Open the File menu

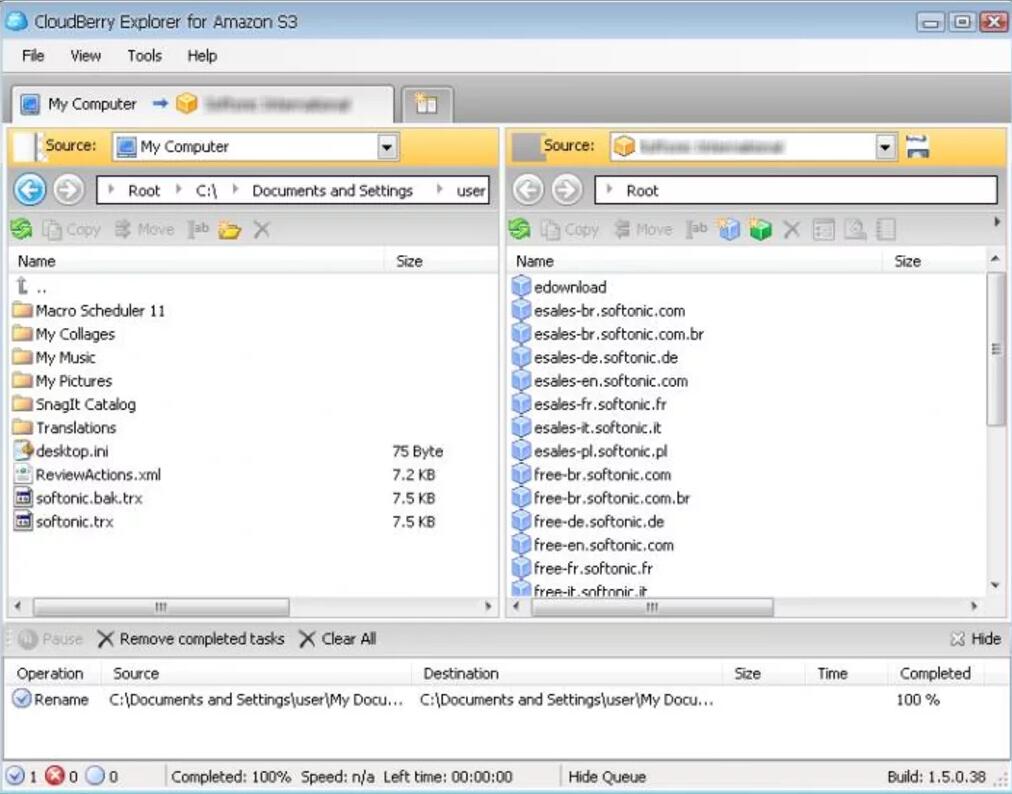click(33, 56)
